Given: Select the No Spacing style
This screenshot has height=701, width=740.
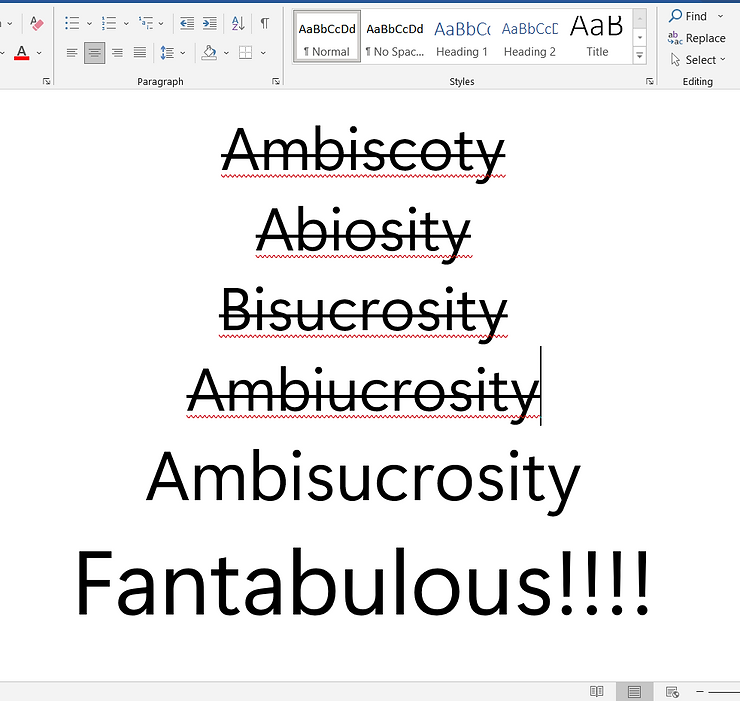Looking at the screenshot, I should click(395, 37).
